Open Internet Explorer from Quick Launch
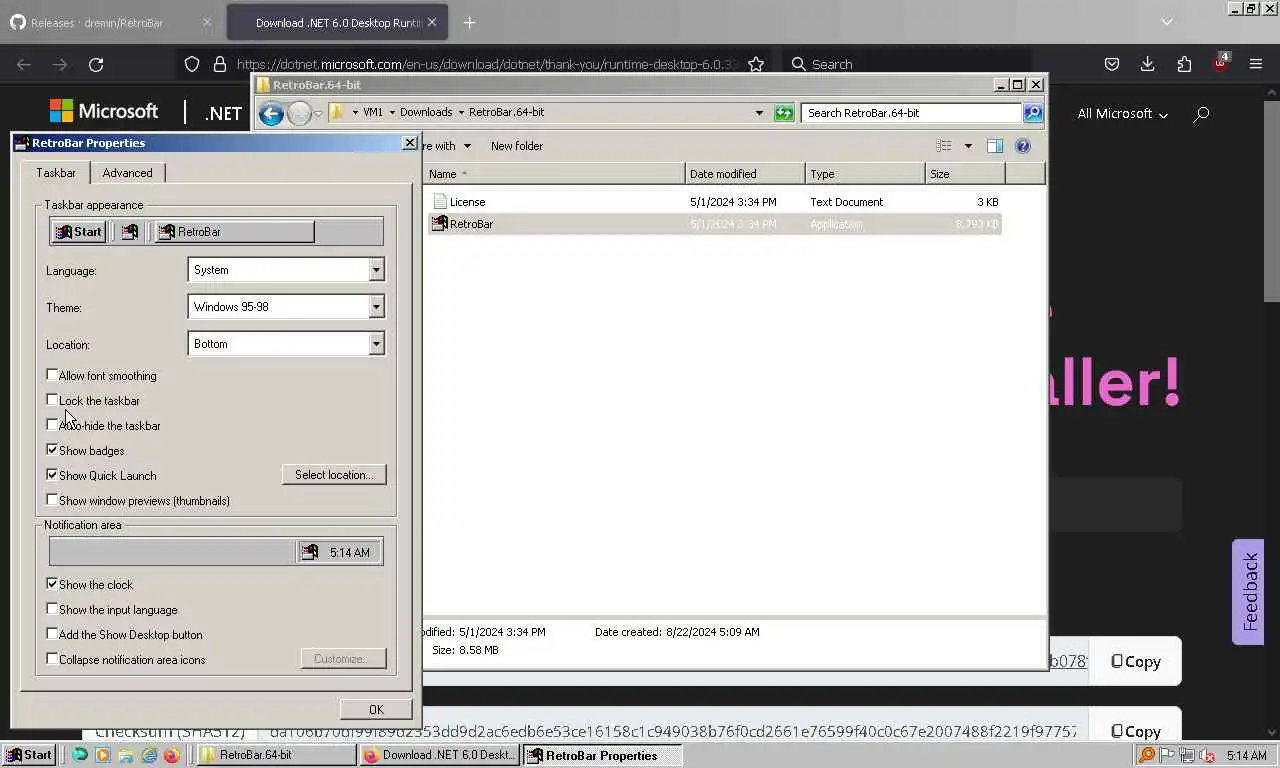The height and width of the screenshot is (768, 1280). click(149, 755)
